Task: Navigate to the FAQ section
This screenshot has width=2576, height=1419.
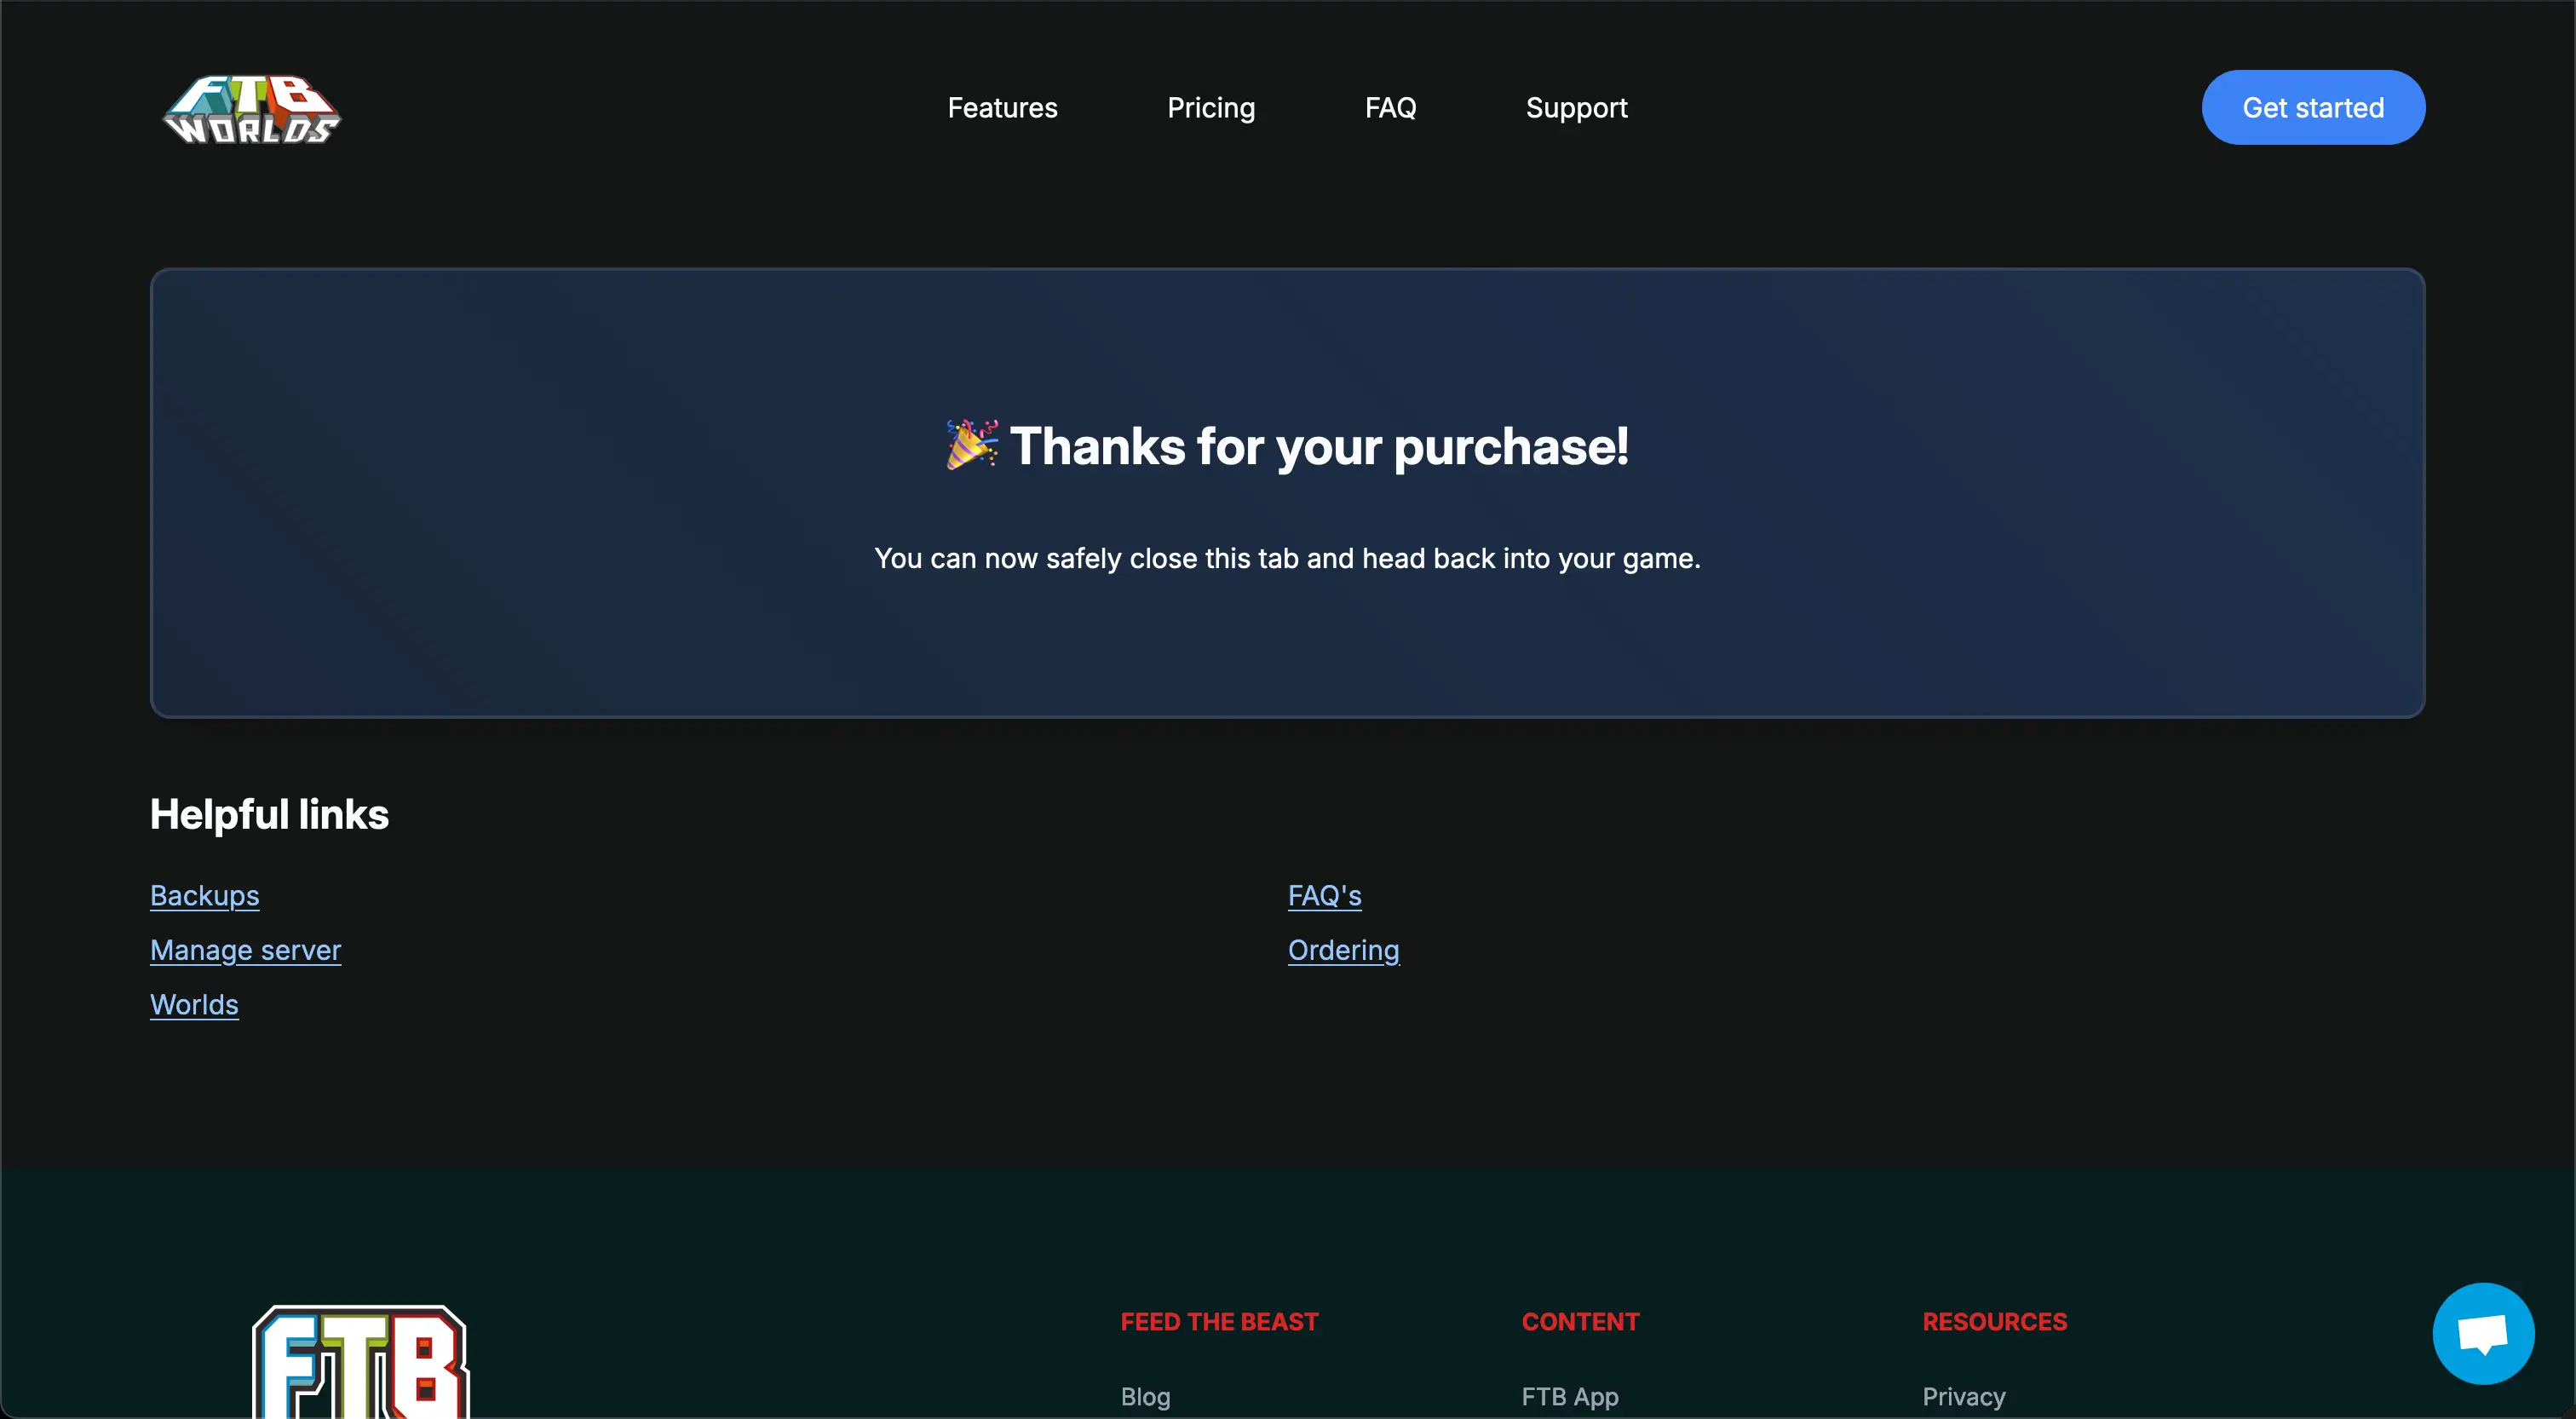Action: (1391, 107)
